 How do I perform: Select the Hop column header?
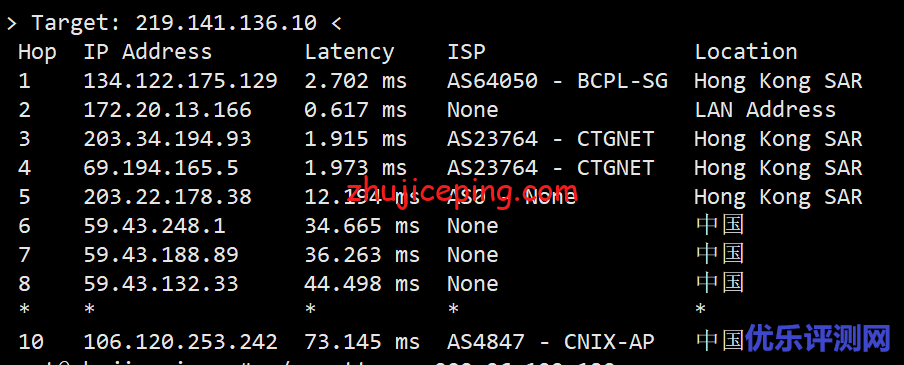pyautogui.click(x=37, y=52)
